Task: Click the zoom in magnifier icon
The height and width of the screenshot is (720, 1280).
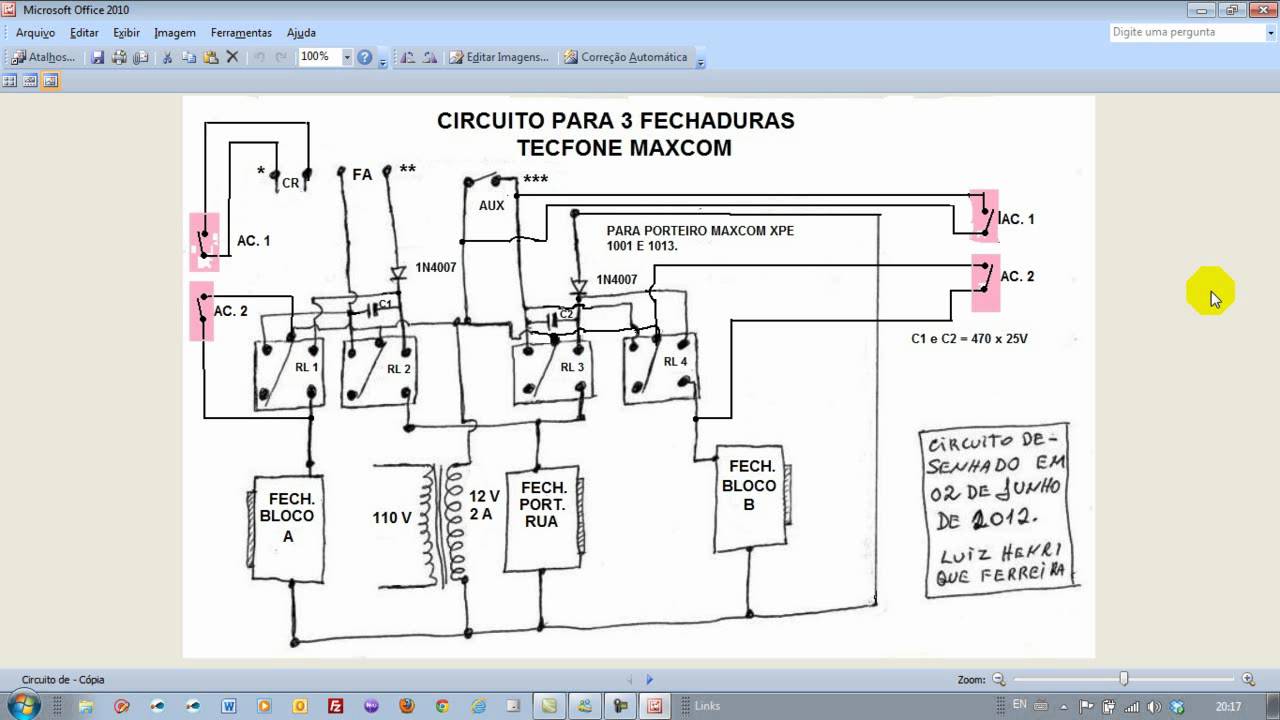Action: (1249, 679)
